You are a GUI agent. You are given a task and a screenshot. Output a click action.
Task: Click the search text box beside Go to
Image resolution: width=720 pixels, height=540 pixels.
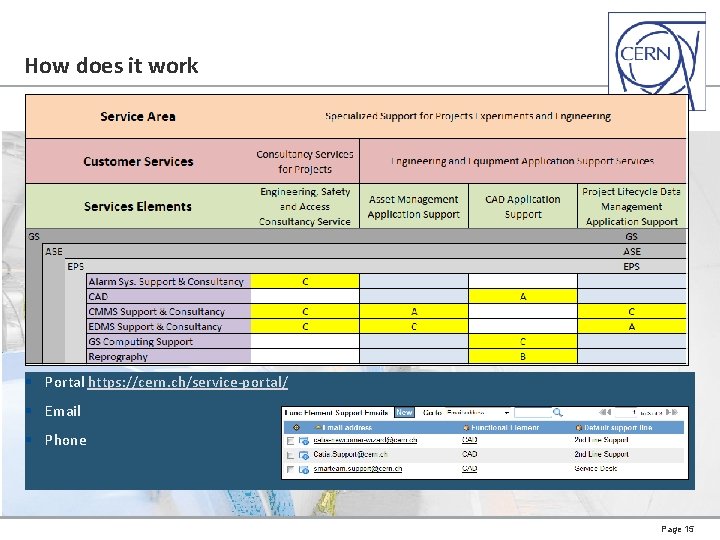533,412
